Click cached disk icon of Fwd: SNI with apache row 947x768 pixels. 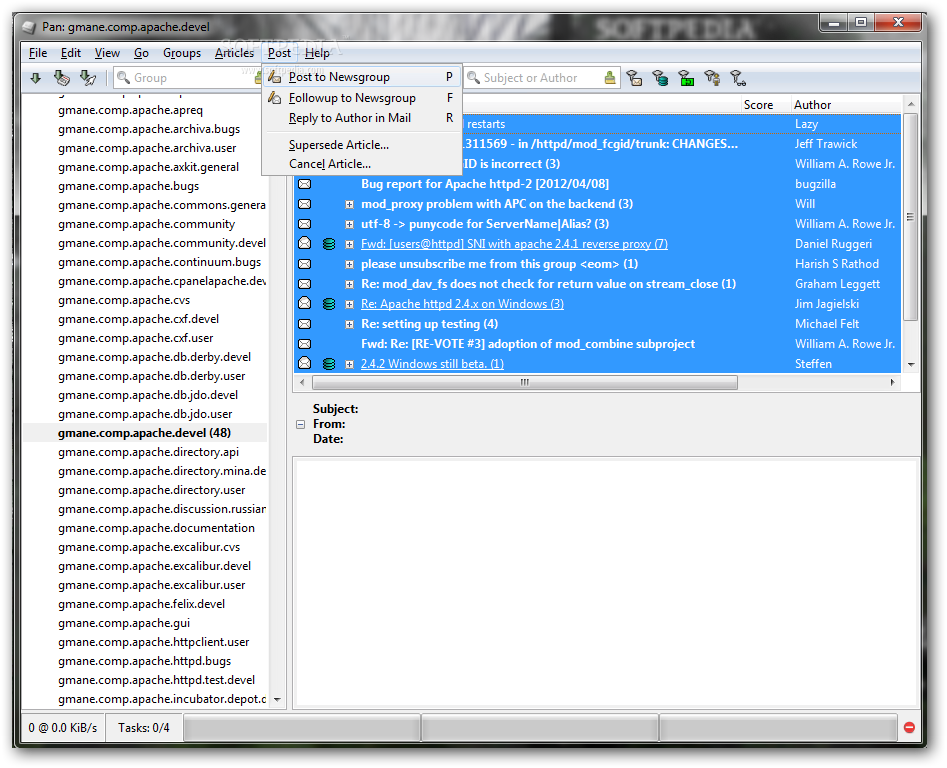(x=329, y=244)
